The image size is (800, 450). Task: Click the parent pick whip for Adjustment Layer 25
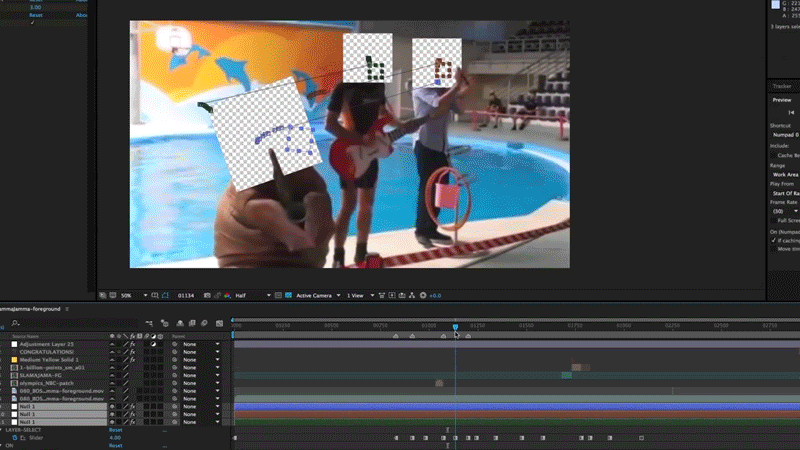coord(175,344)
